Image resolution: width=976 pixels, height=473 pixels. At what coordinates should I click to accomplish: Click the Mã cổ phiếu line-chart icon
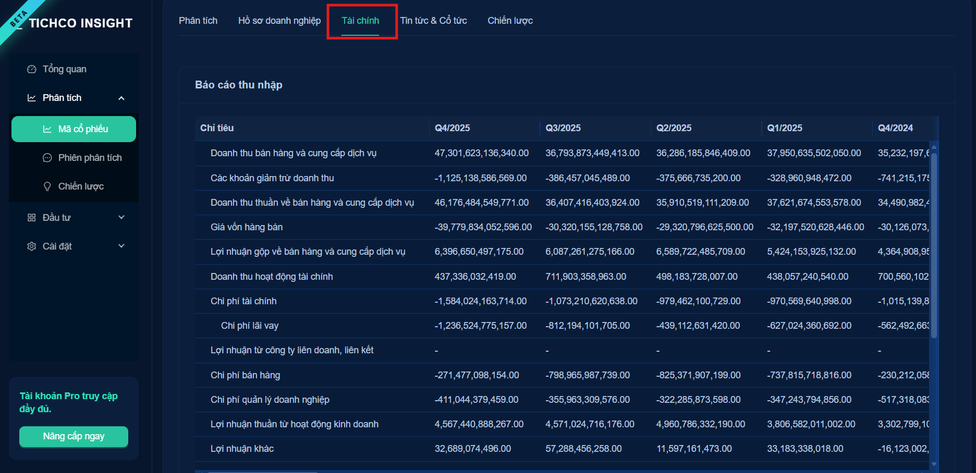47,129
